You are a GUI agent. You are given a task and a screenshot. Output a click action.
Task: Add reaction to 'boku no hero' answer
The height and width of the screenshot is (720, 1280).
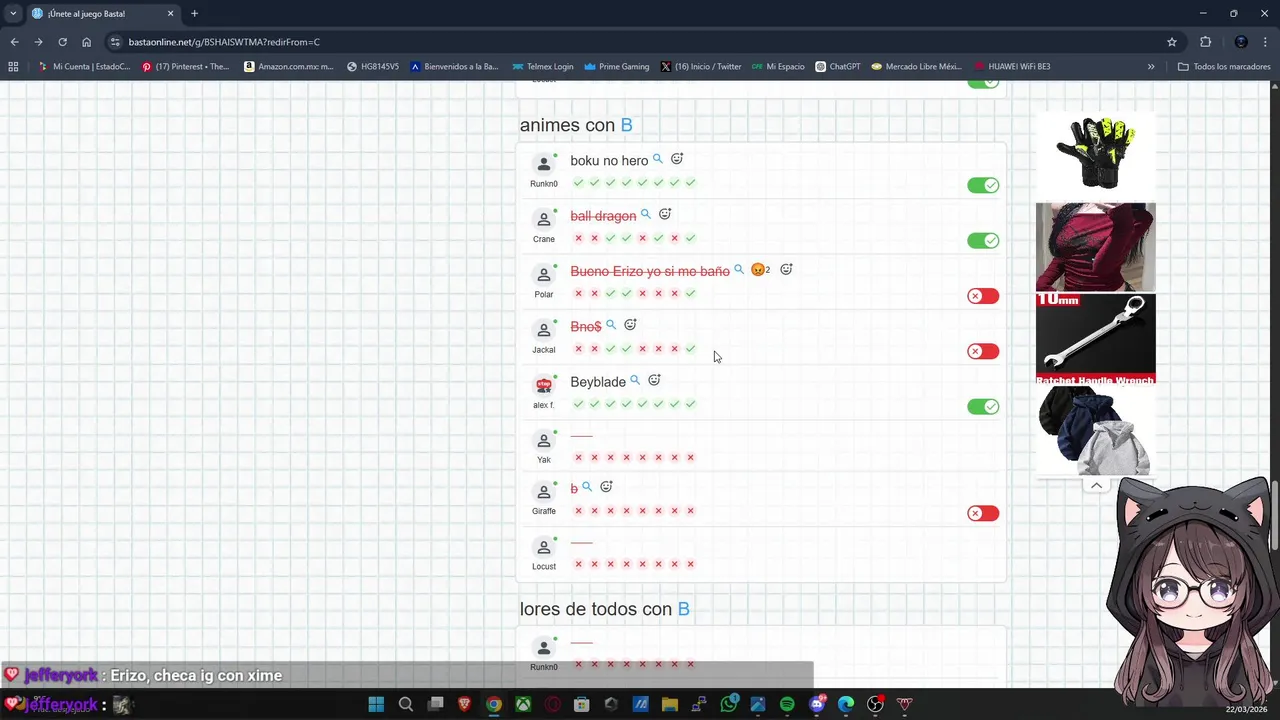pos(677,159)
